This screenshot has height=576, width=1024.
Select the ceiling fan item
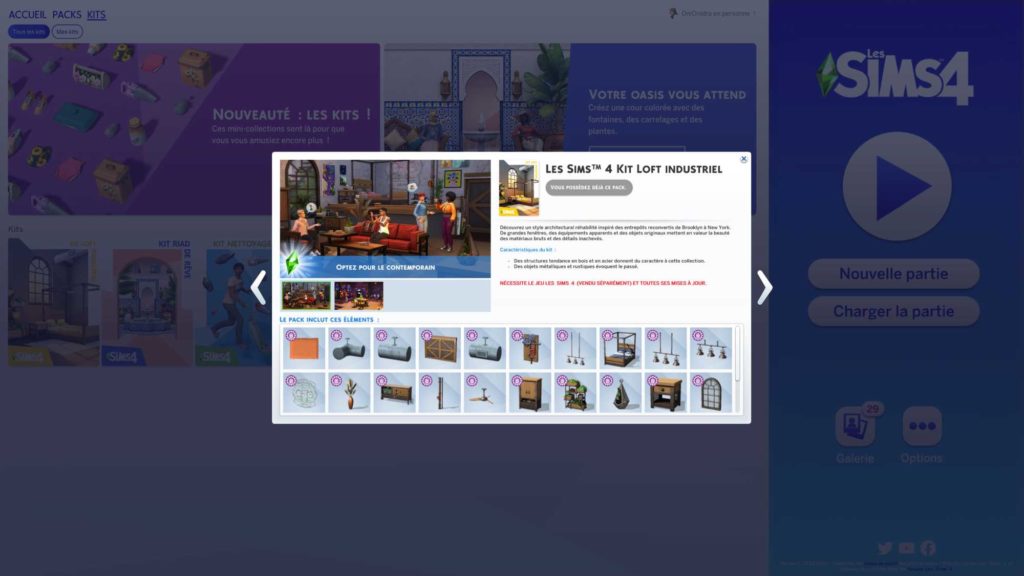point(485,393)
